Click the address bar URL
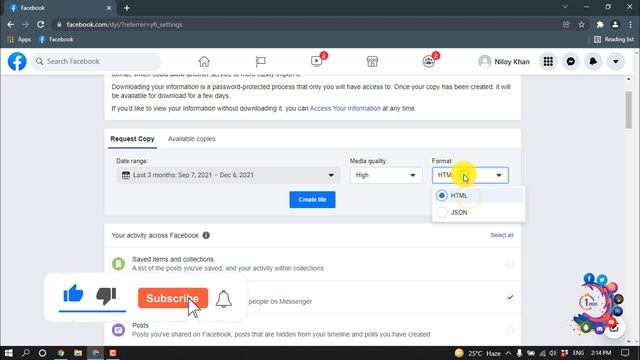This screenshot has height=360, width=640. click(124, 24)
